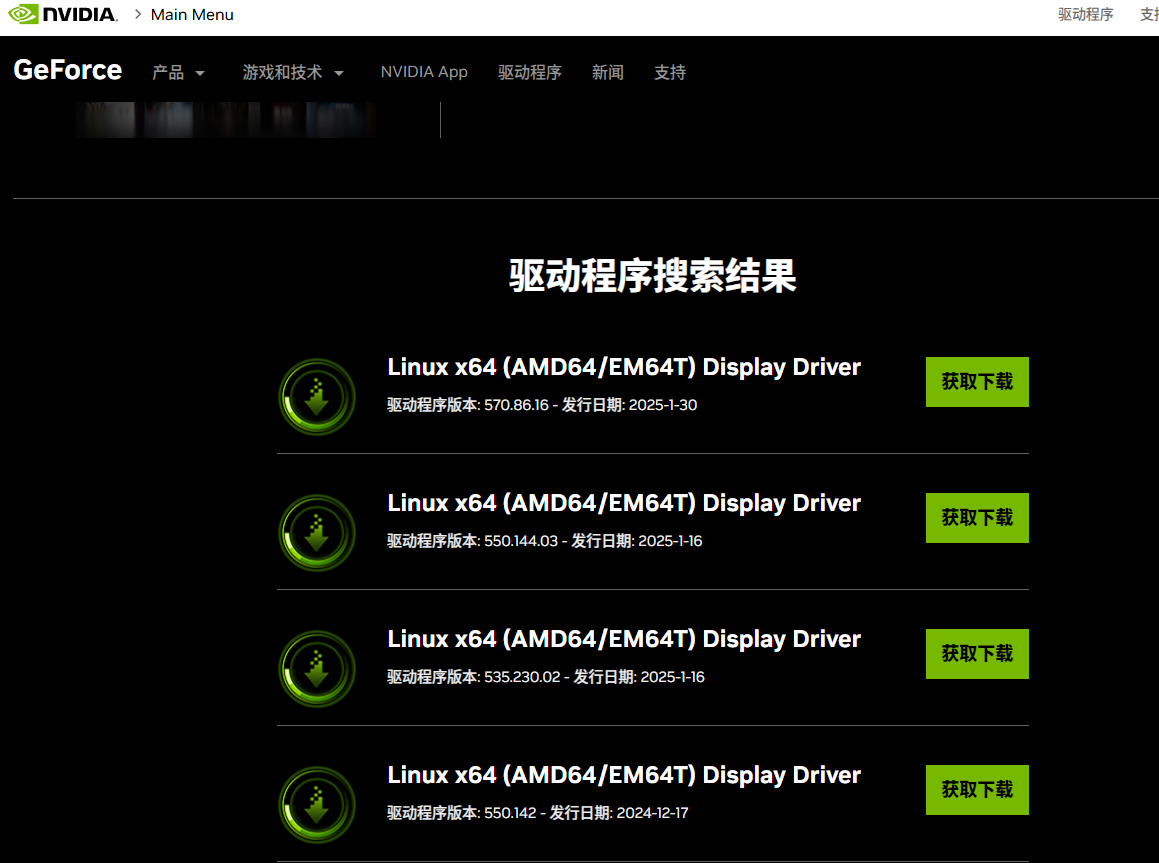This screenshot has width=1159, height=863.
Task: Click download icon for driver 550.142
Action: pyautogui.click(x=317, y=805)
